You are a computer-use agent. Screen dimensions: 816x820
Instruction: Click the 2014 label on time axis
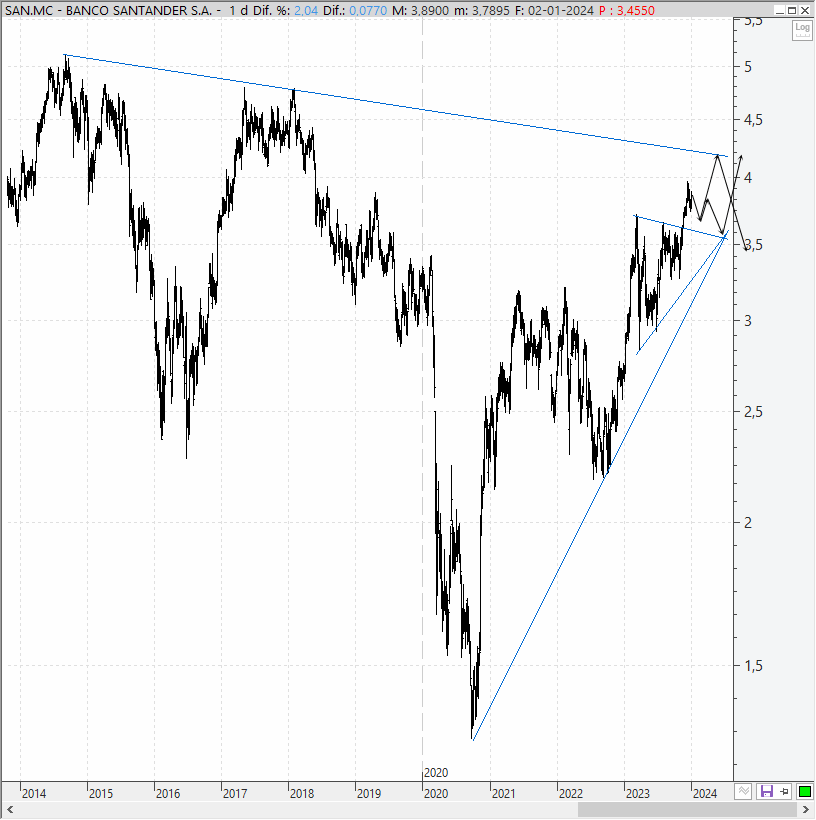point(33,794)
